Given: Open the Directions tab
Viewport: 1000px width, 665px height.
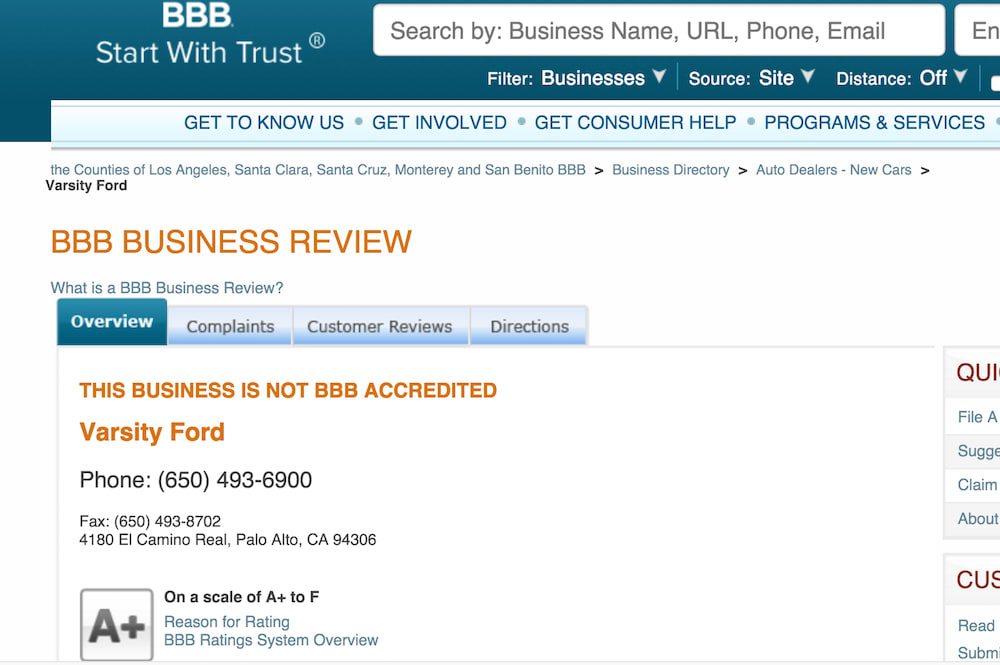Looking at the screenshot, I should (x=529, y=326).
